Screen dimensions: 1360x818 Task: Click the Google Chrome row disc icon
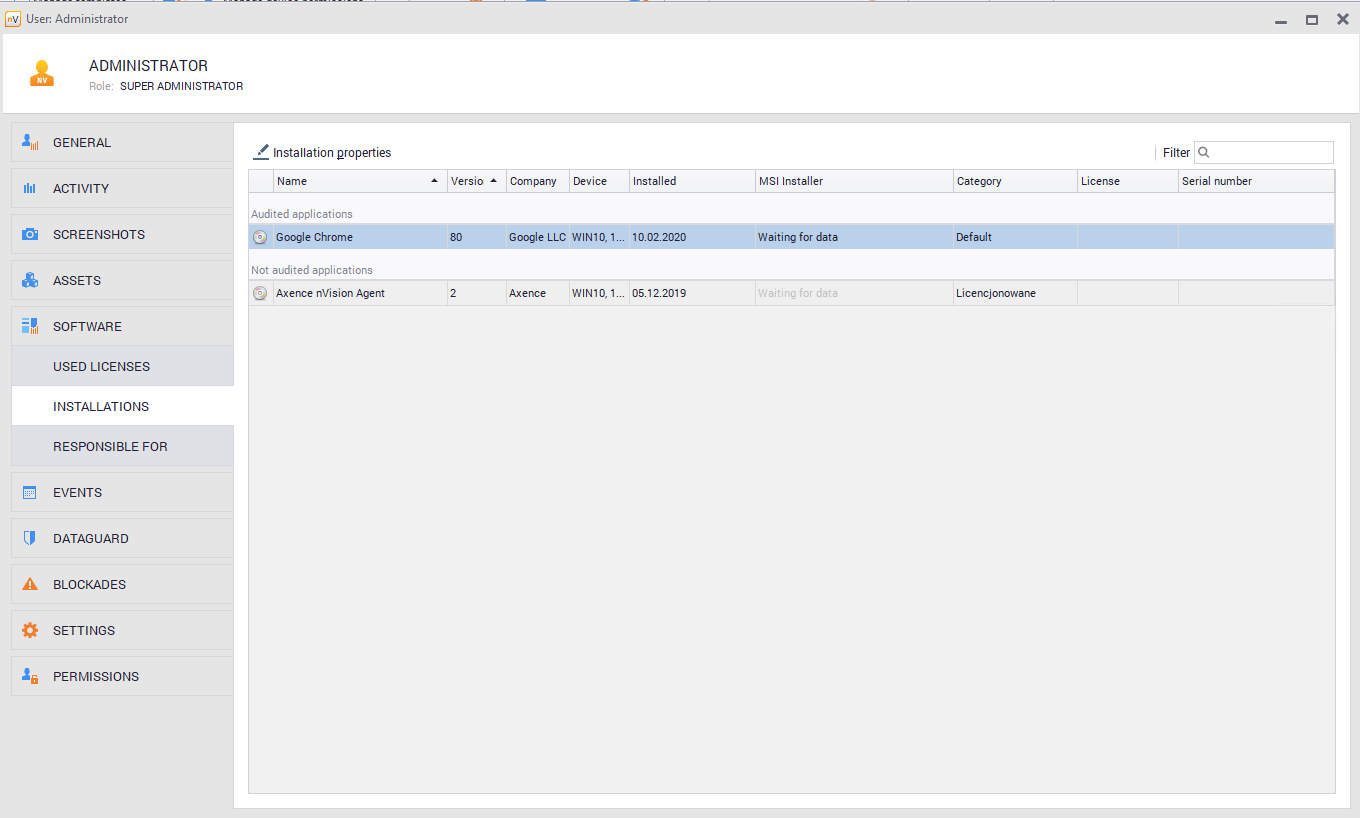pyautogui.click(x=260, y=237)
